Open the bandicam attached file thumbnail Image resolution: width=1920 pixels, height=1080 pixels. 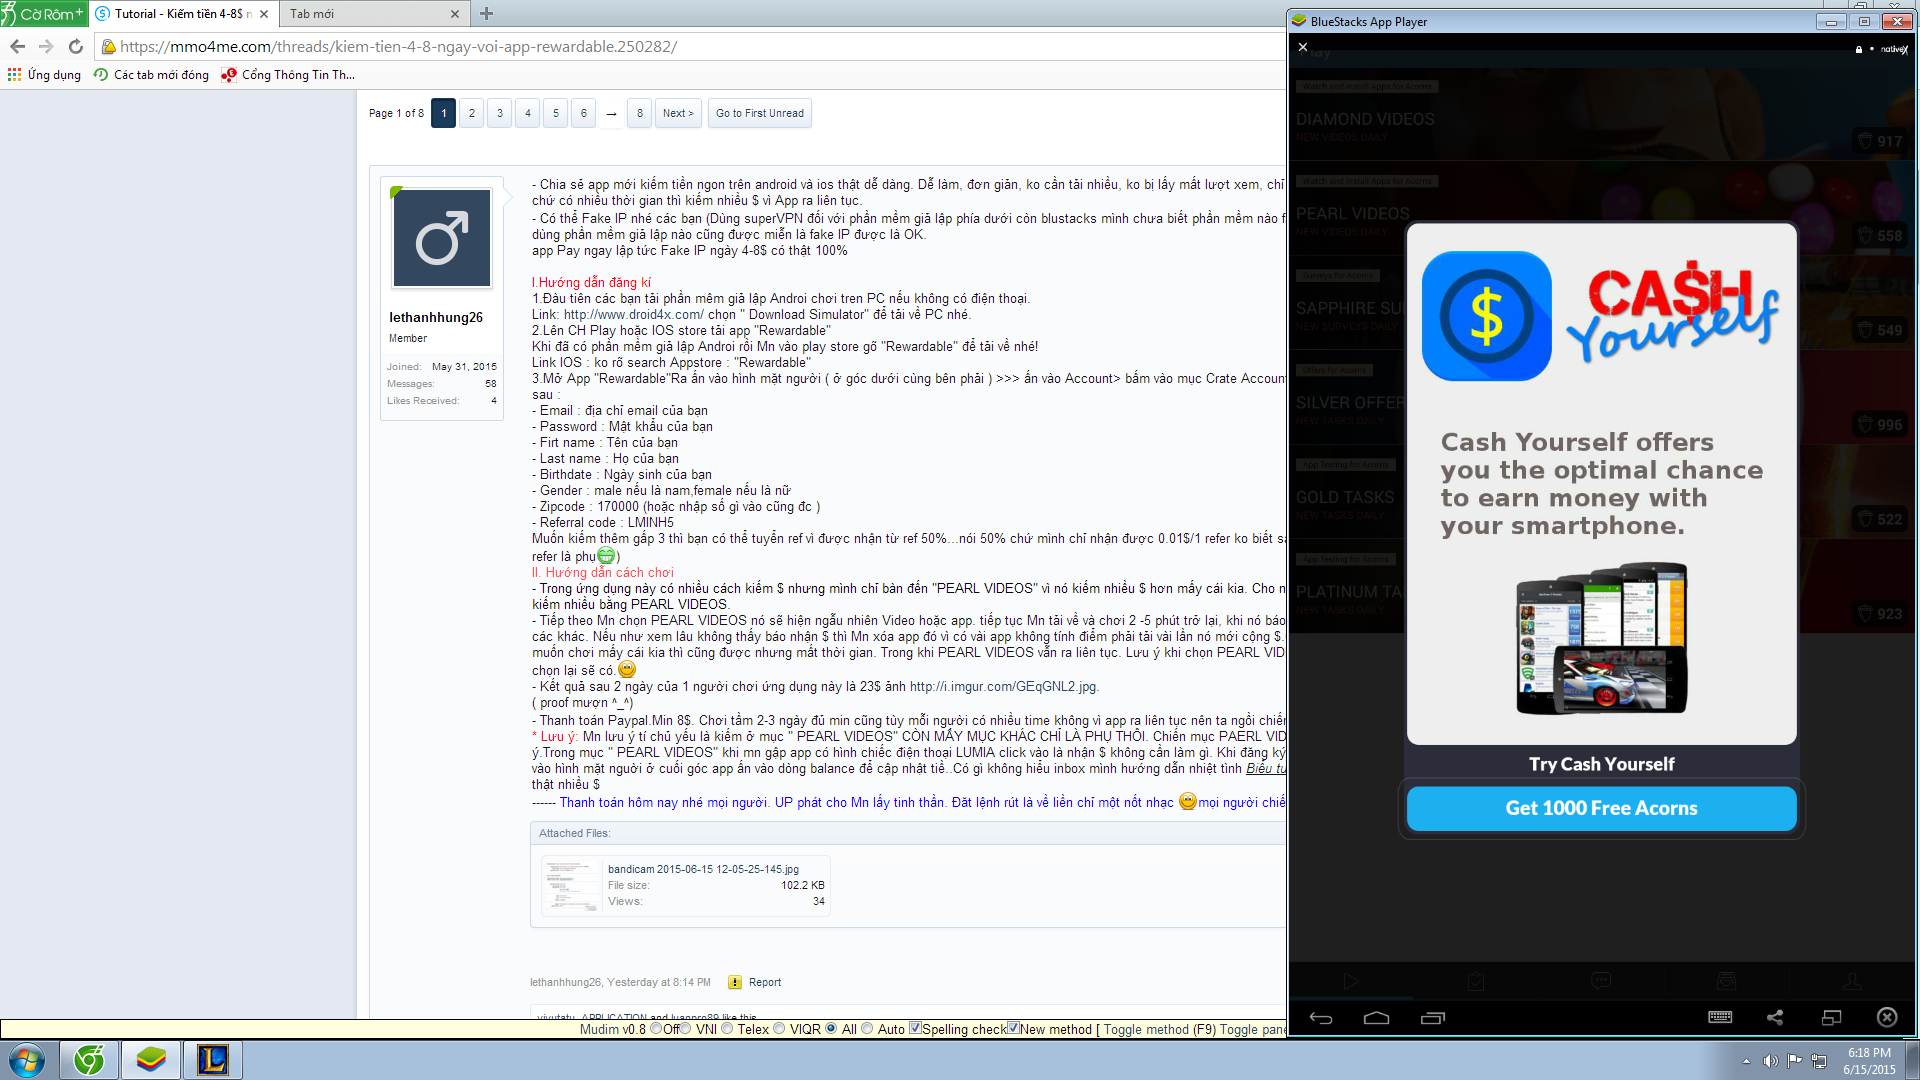pos(572,885)
